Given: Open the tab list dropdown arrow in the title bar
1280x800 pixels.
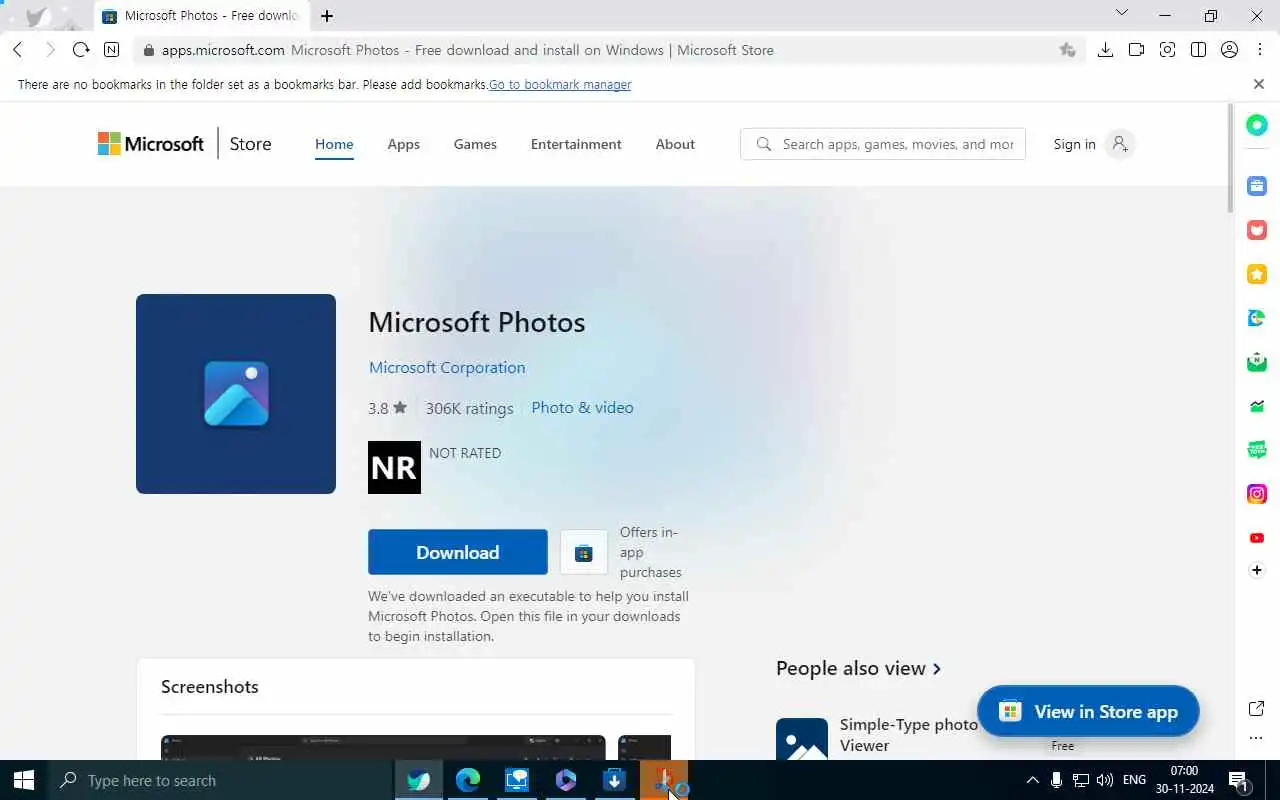Looking at the screenshot, I should 1121,13.
